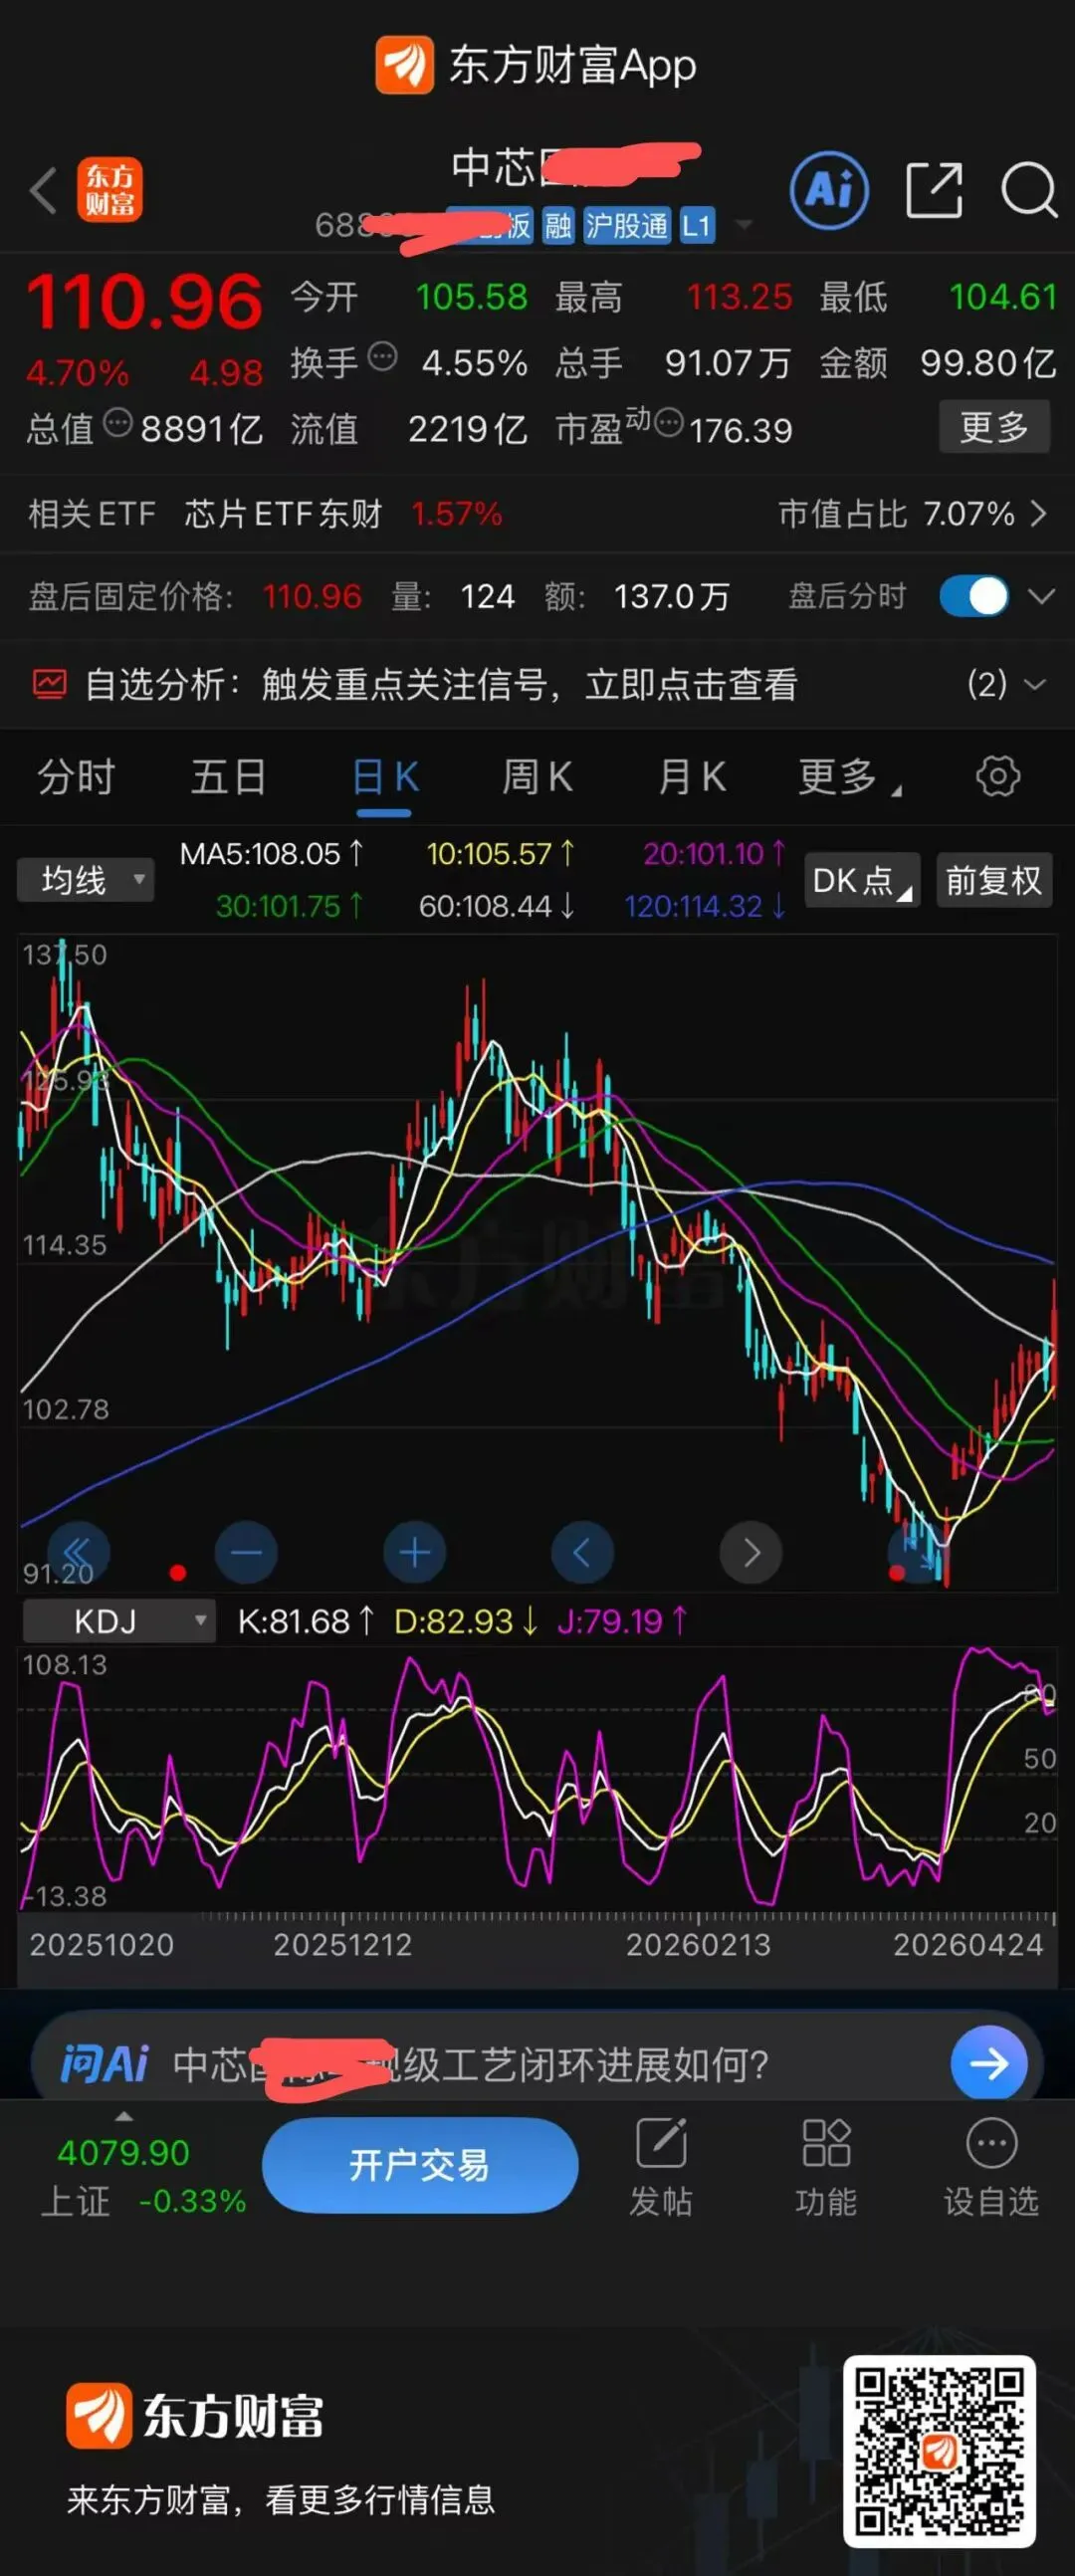
Task: Select the 日K tab
Action: (x=385, y=776)
